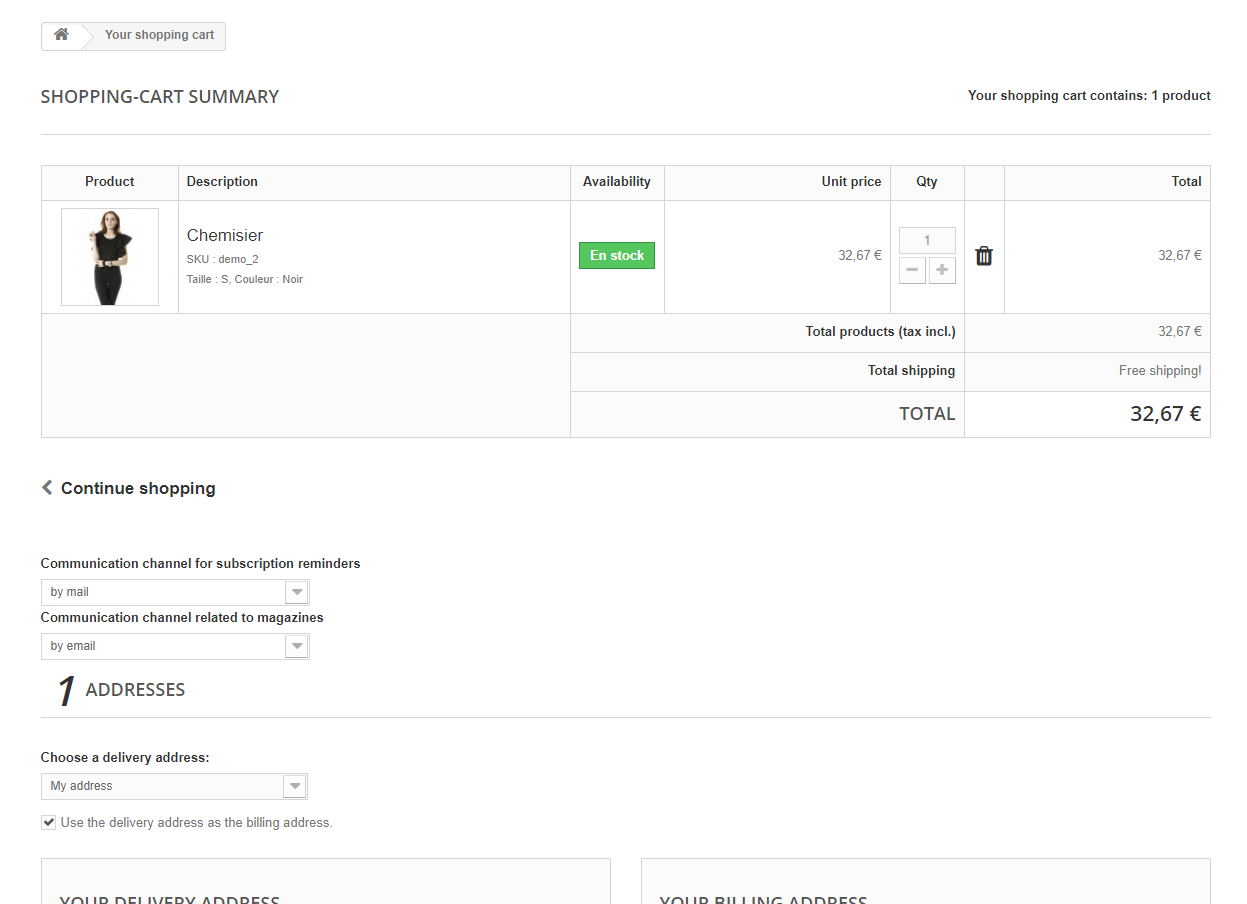Open the Chemisier product thumbnail

110,257
